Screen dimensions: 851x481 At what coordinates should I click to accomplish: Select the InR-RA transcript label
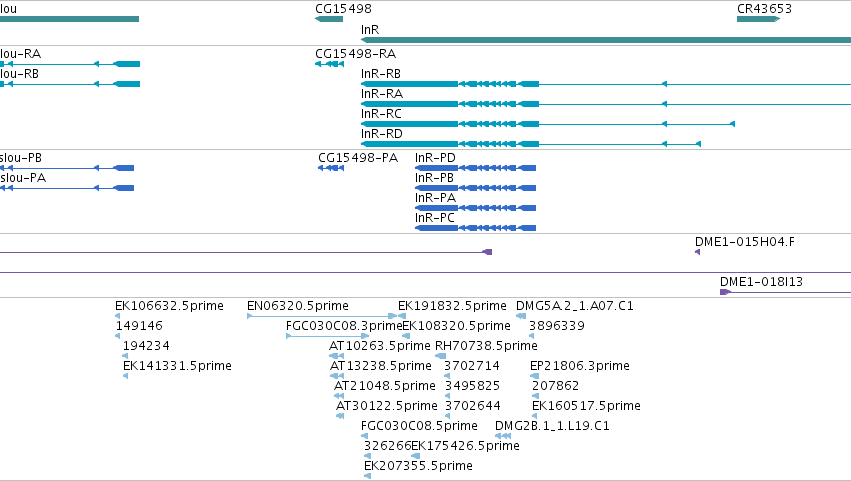[x=382, y=94]
